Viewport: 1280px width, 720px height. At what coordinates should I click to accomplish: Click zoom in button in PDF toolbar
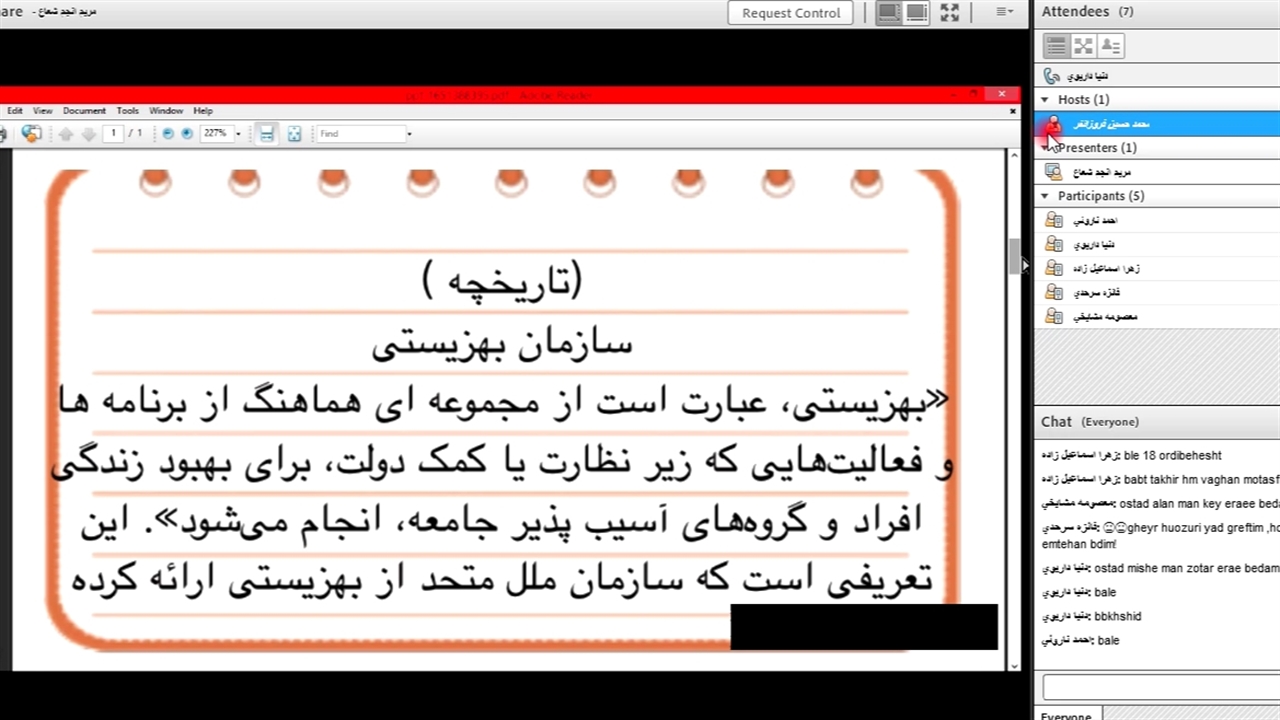(x=187, y=134)
